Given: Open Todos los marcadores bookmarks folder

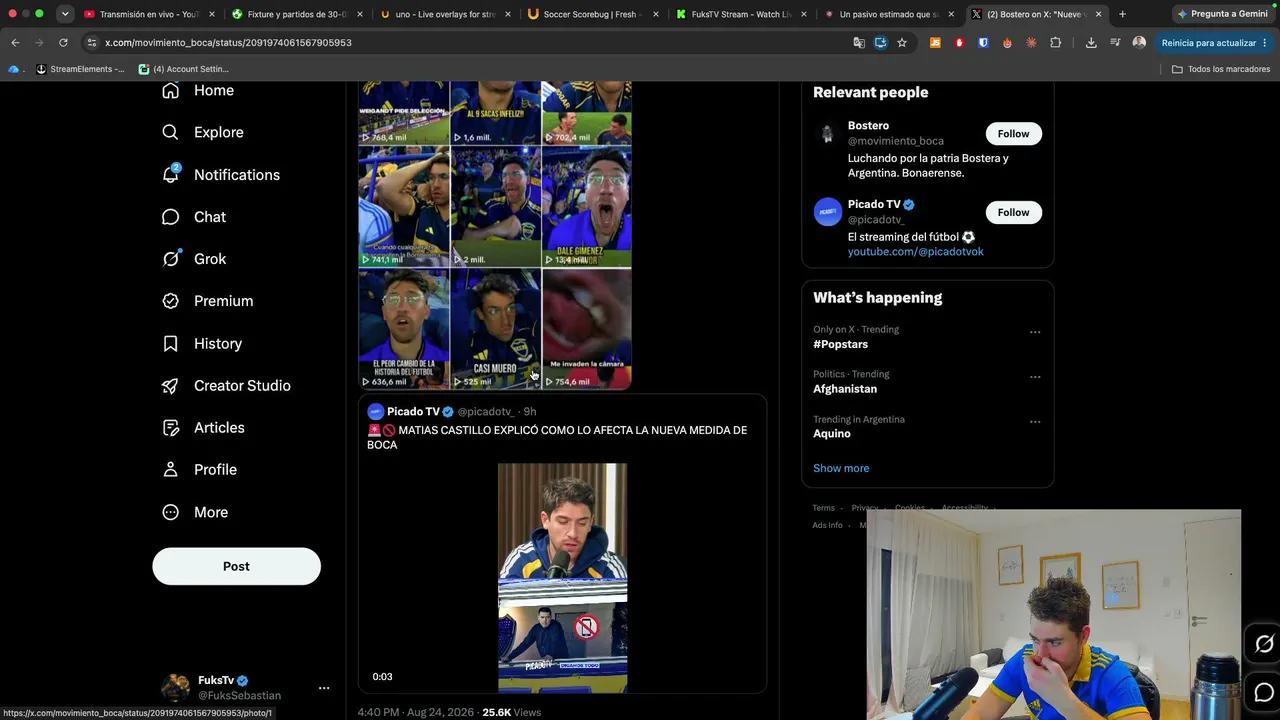Looking at the screenshot, I should [x=1221, y=69].
